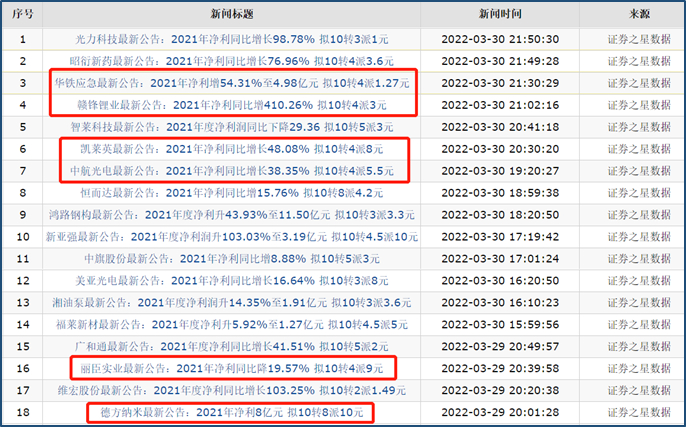Click 证券之星数据 source in row 18

(639, 412)
